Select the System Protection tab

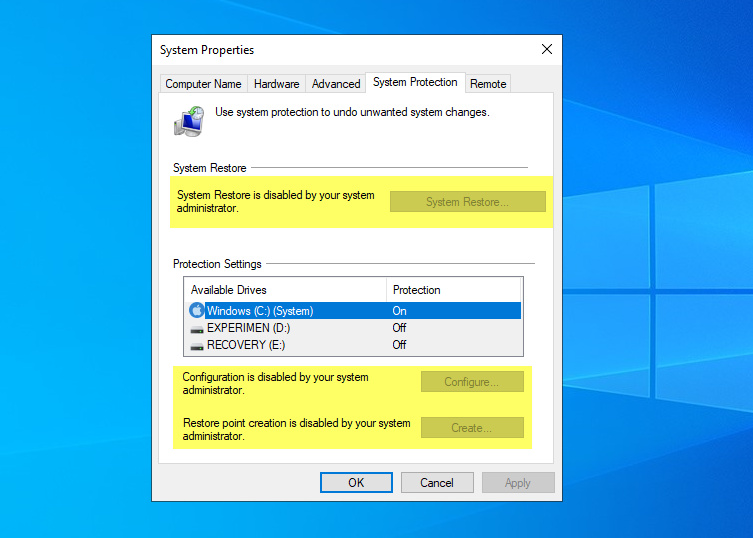coord(415,83)
